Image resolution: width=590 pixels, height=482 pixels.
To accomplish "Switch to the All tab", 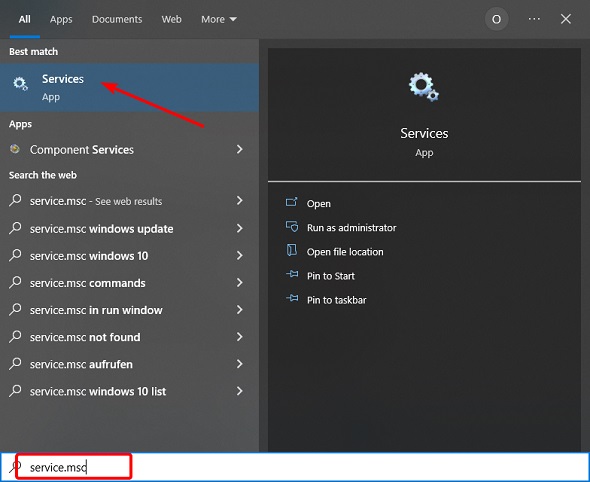I will coord(25,19).
